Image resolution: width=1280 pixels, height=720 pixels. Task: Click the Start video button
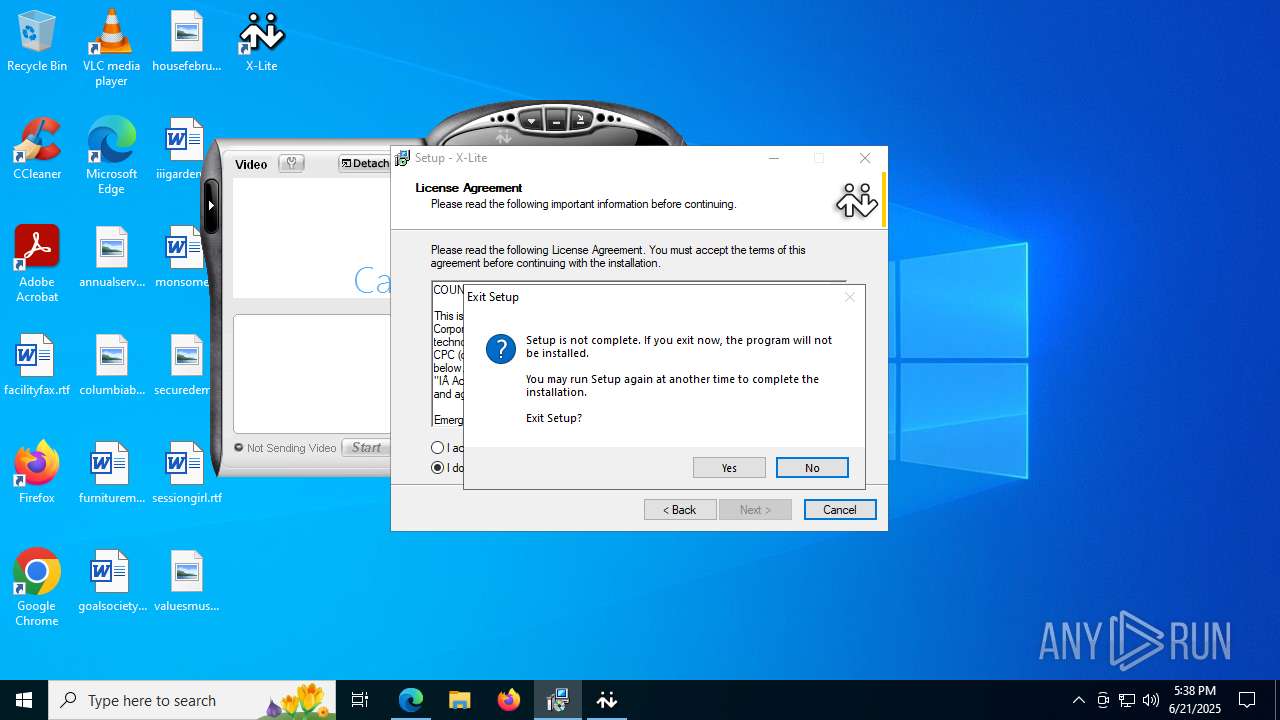pos(366,448)
